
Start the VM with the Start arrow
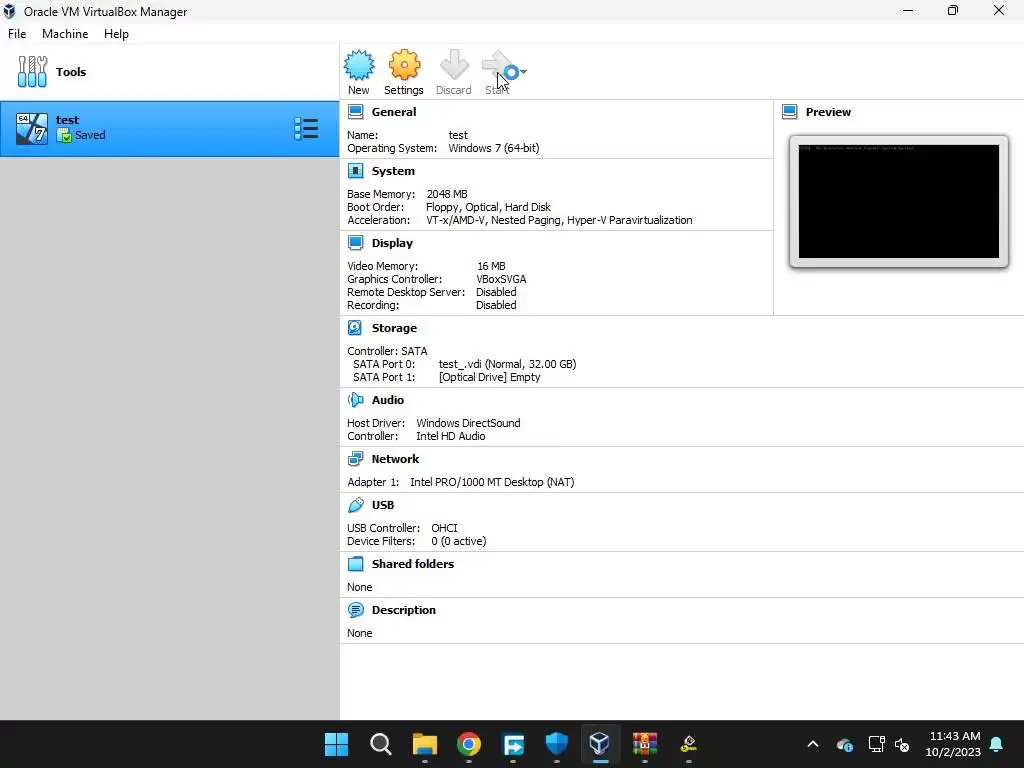[x=498, y=65]
